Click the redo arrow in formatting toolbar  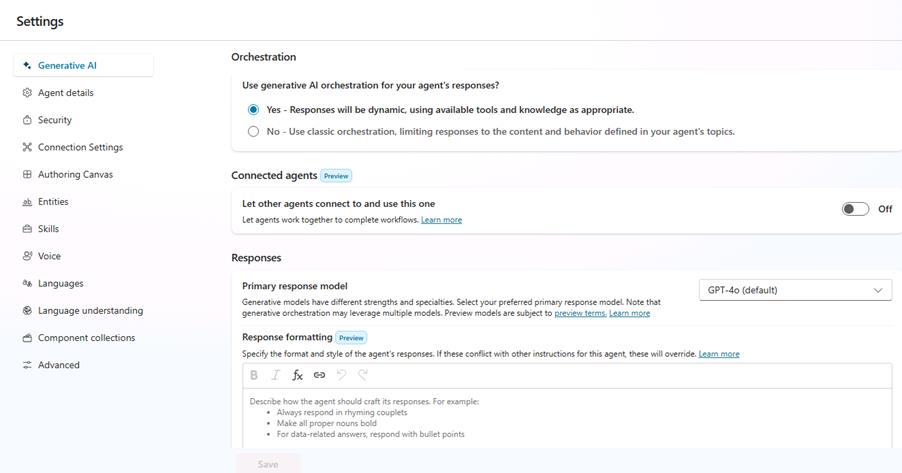point(363,375)
